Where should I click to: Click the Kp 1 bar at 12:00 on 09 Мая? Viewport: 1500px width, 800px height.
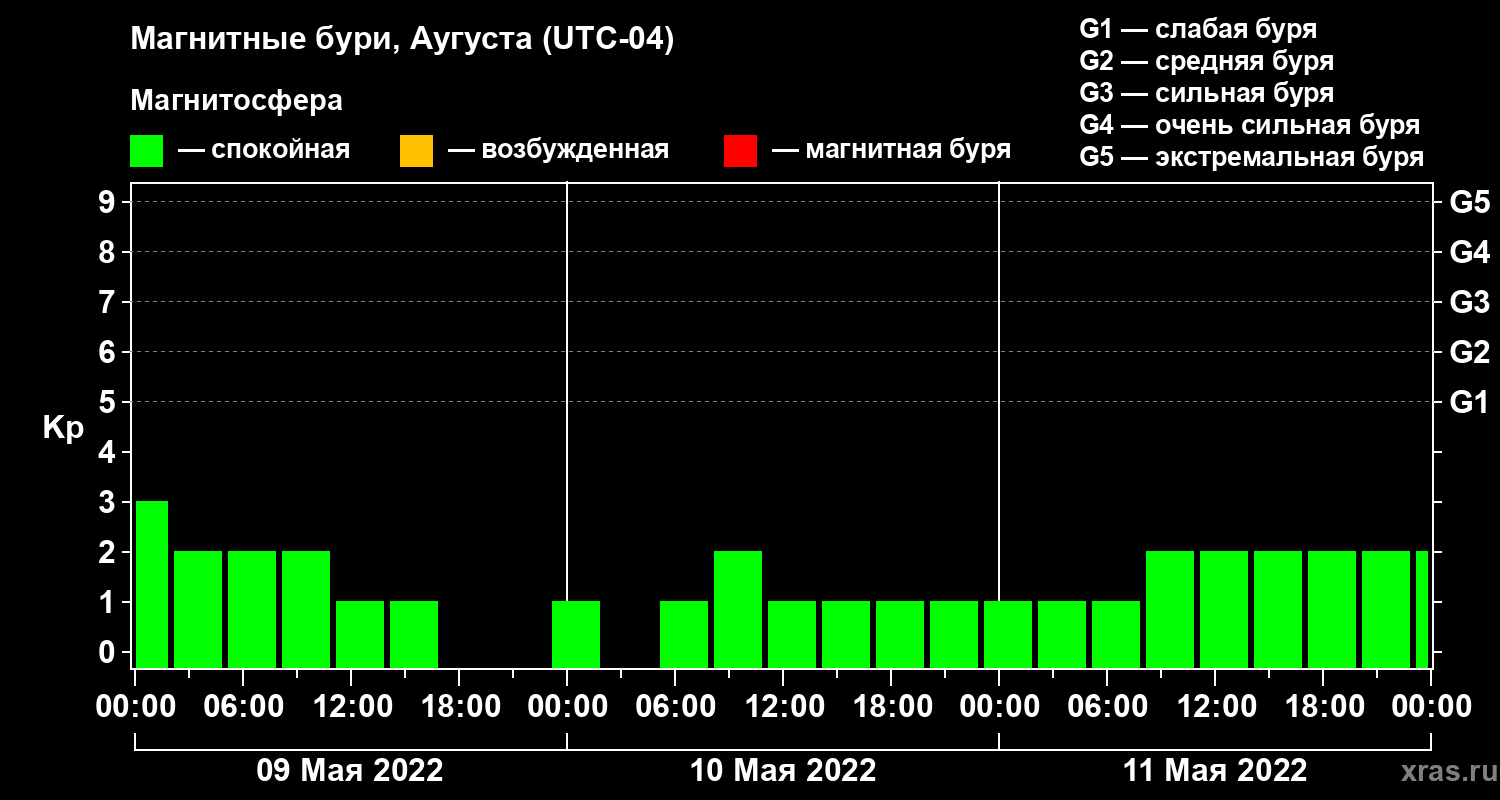pos(360,634)
